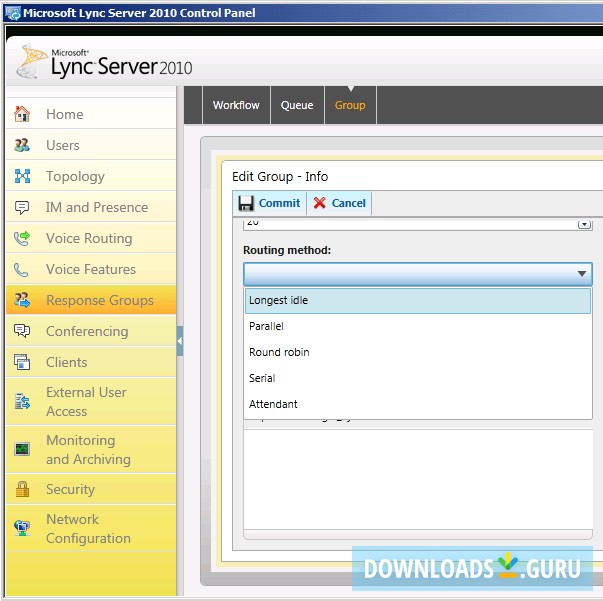The height and width of the screenshot is (601, 603).
Task: Click the Security padlock icon
Action: click(22, 489)
